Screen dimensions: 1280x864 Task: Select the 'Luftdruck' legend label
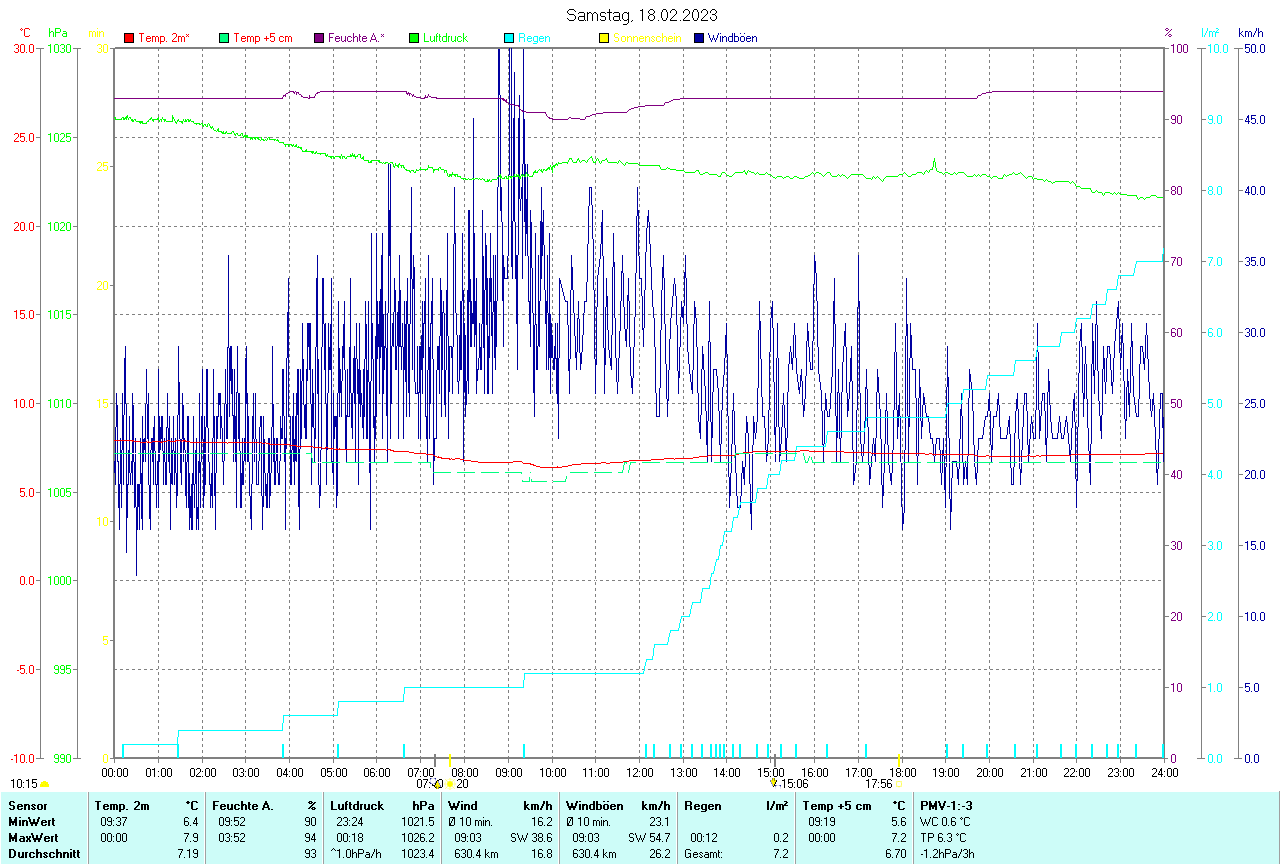[x=446, y=38]
